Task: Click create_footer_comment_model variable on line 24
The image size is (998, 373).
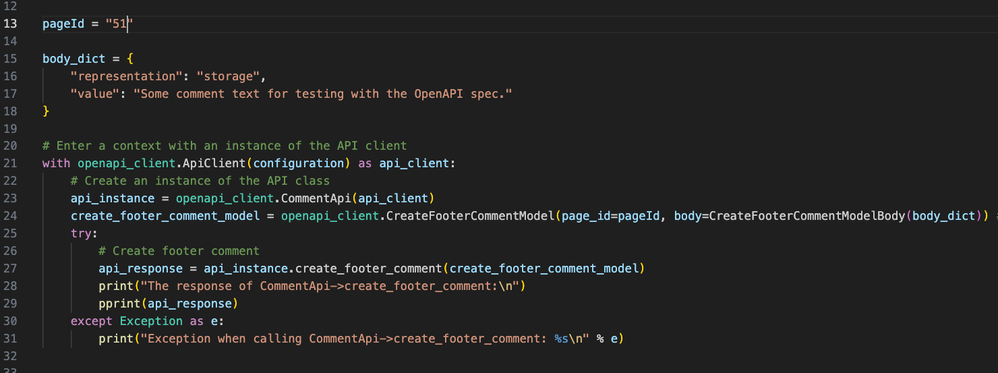Action: 165,216
